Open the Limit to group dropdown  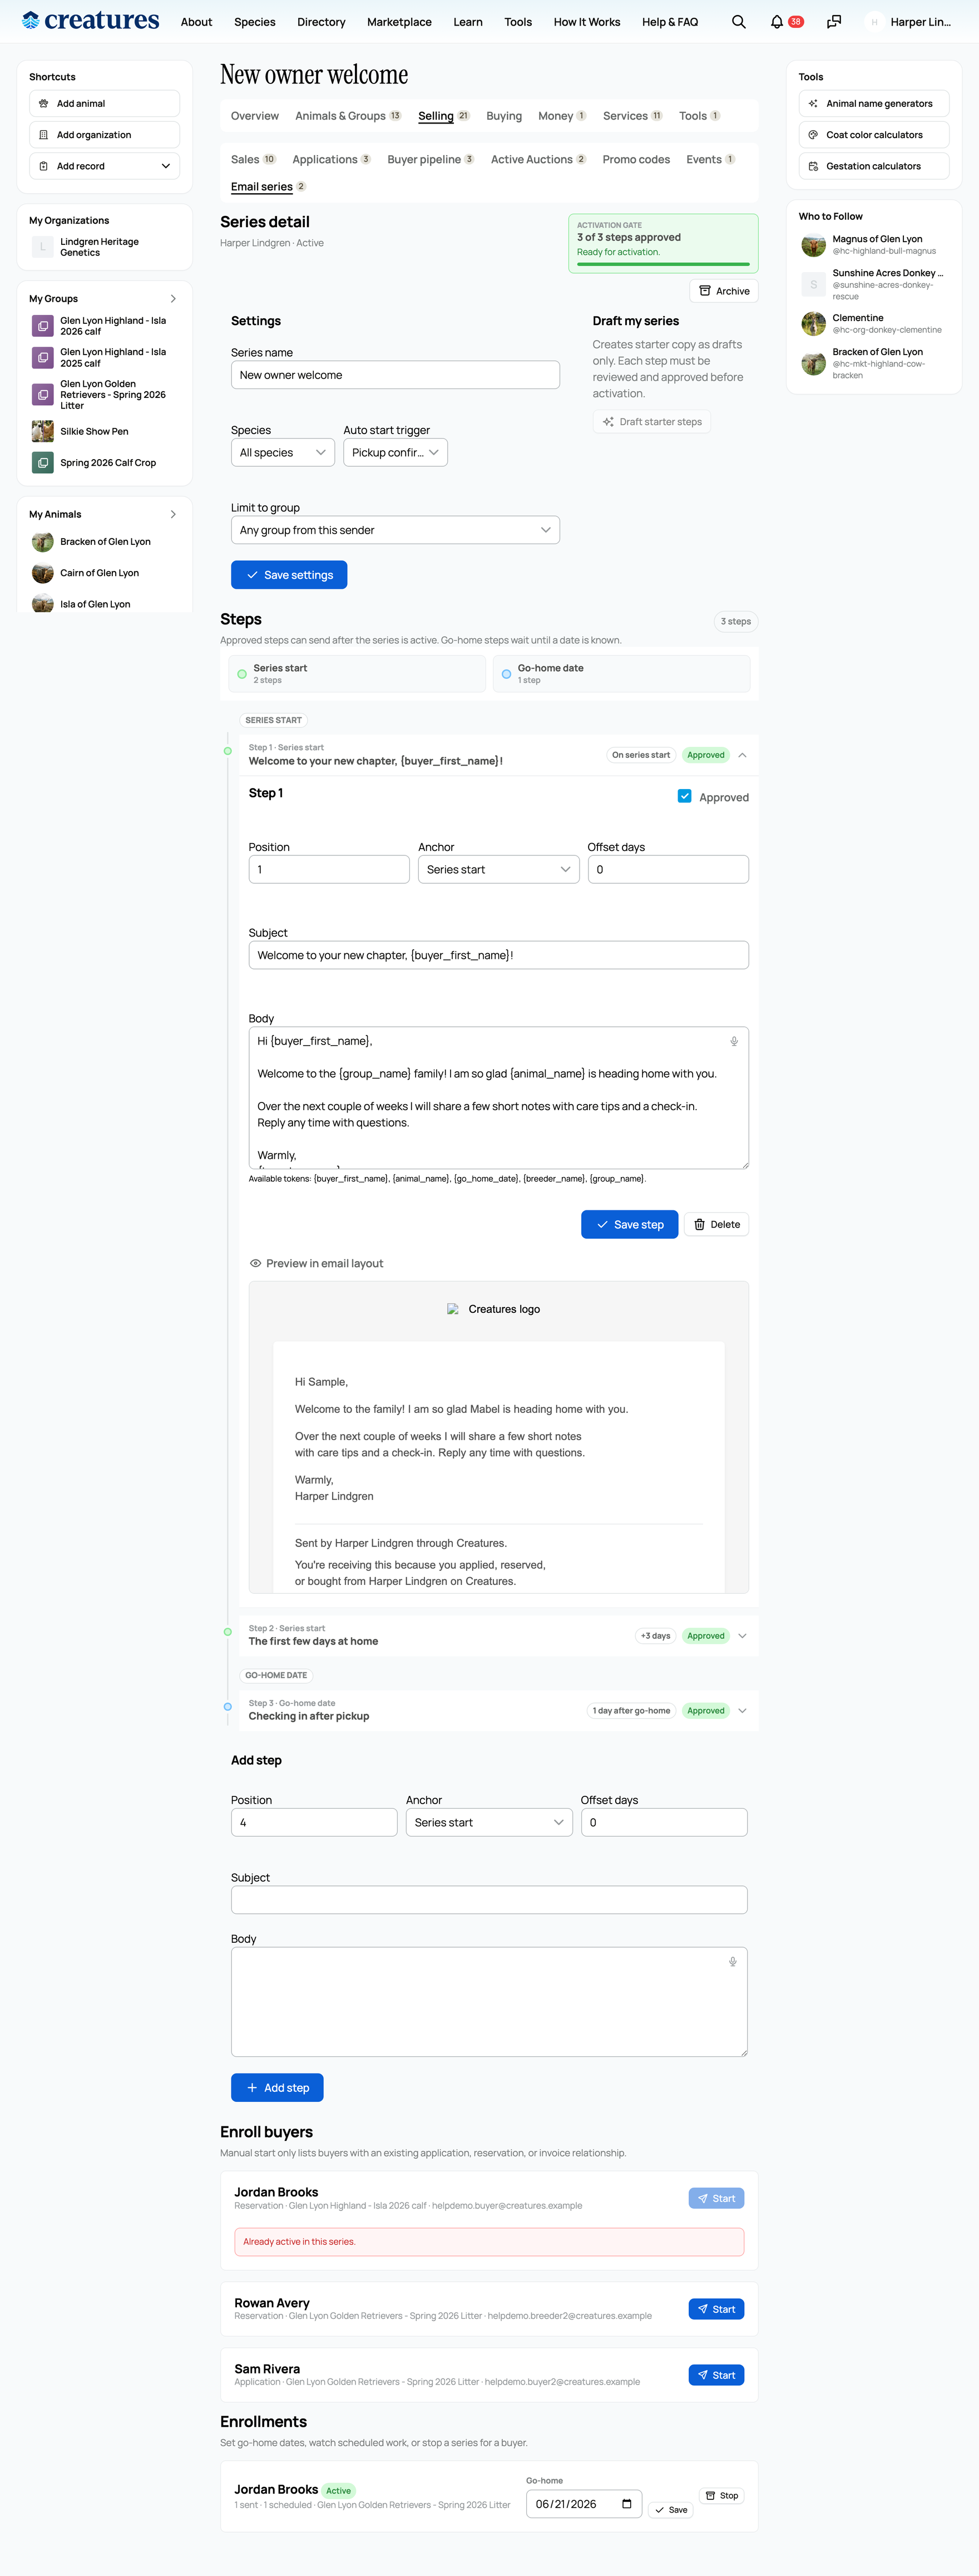coord(395,530)
